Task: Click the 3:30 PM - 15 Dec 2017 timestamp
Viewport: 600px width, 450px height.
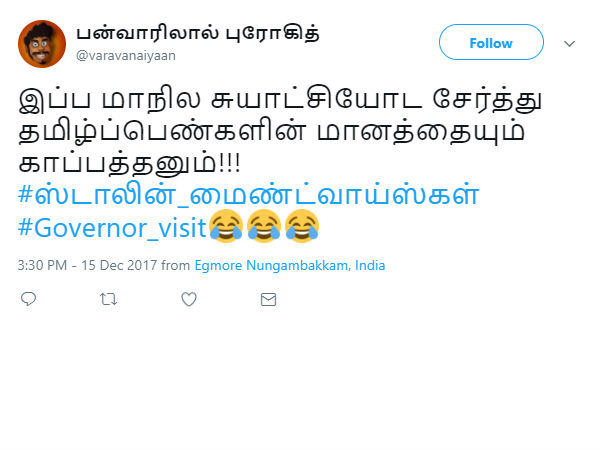Action: (87, 265)
